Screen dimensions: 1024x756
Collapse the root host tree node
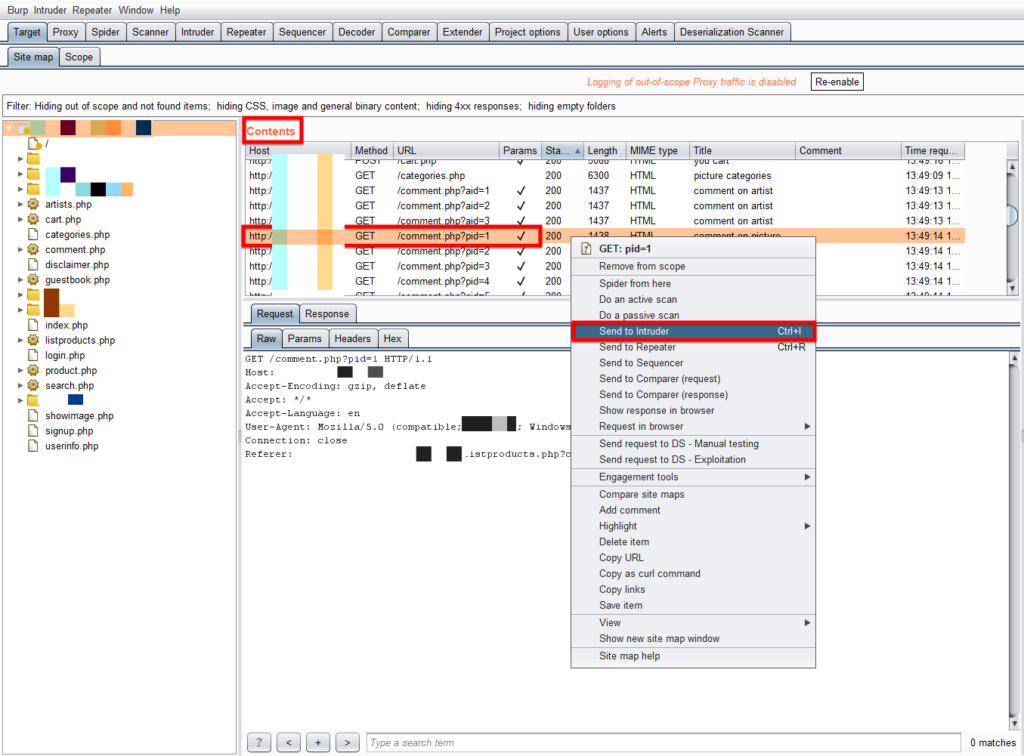tap(10, 129)
